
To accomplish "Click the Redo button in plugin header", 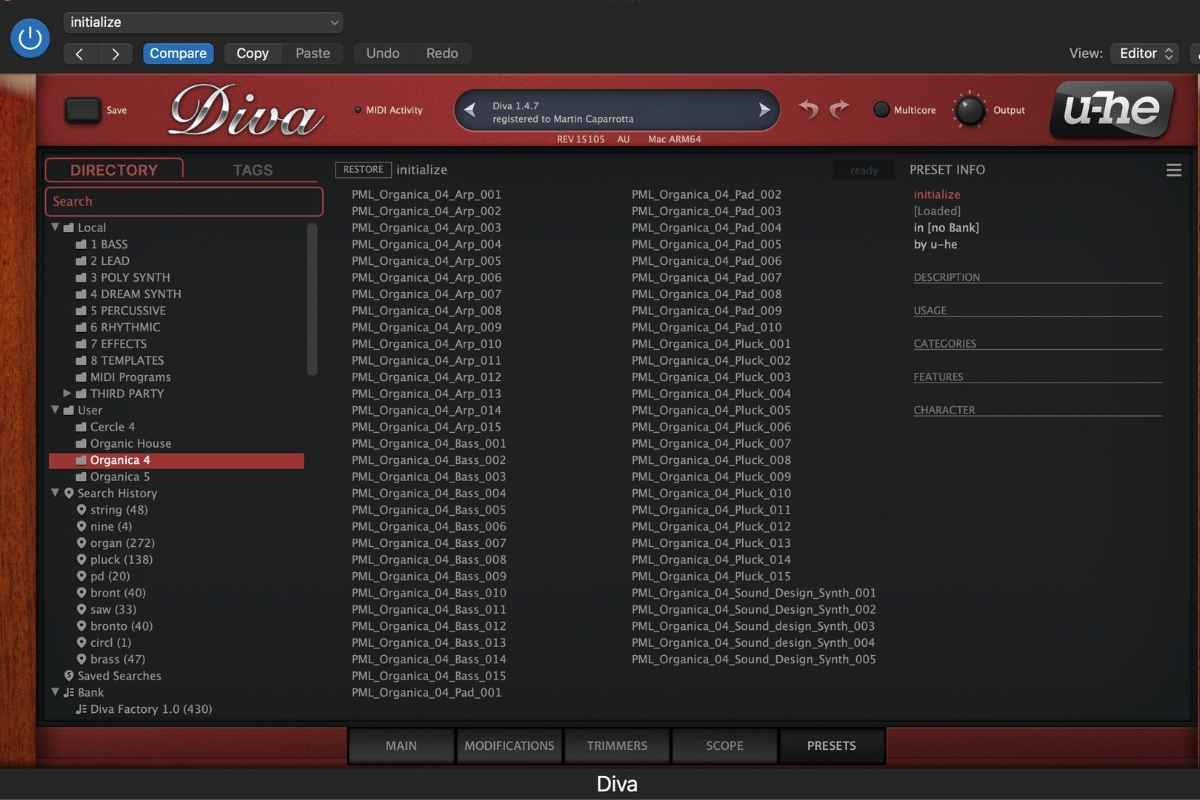I will tap(442, 54).
